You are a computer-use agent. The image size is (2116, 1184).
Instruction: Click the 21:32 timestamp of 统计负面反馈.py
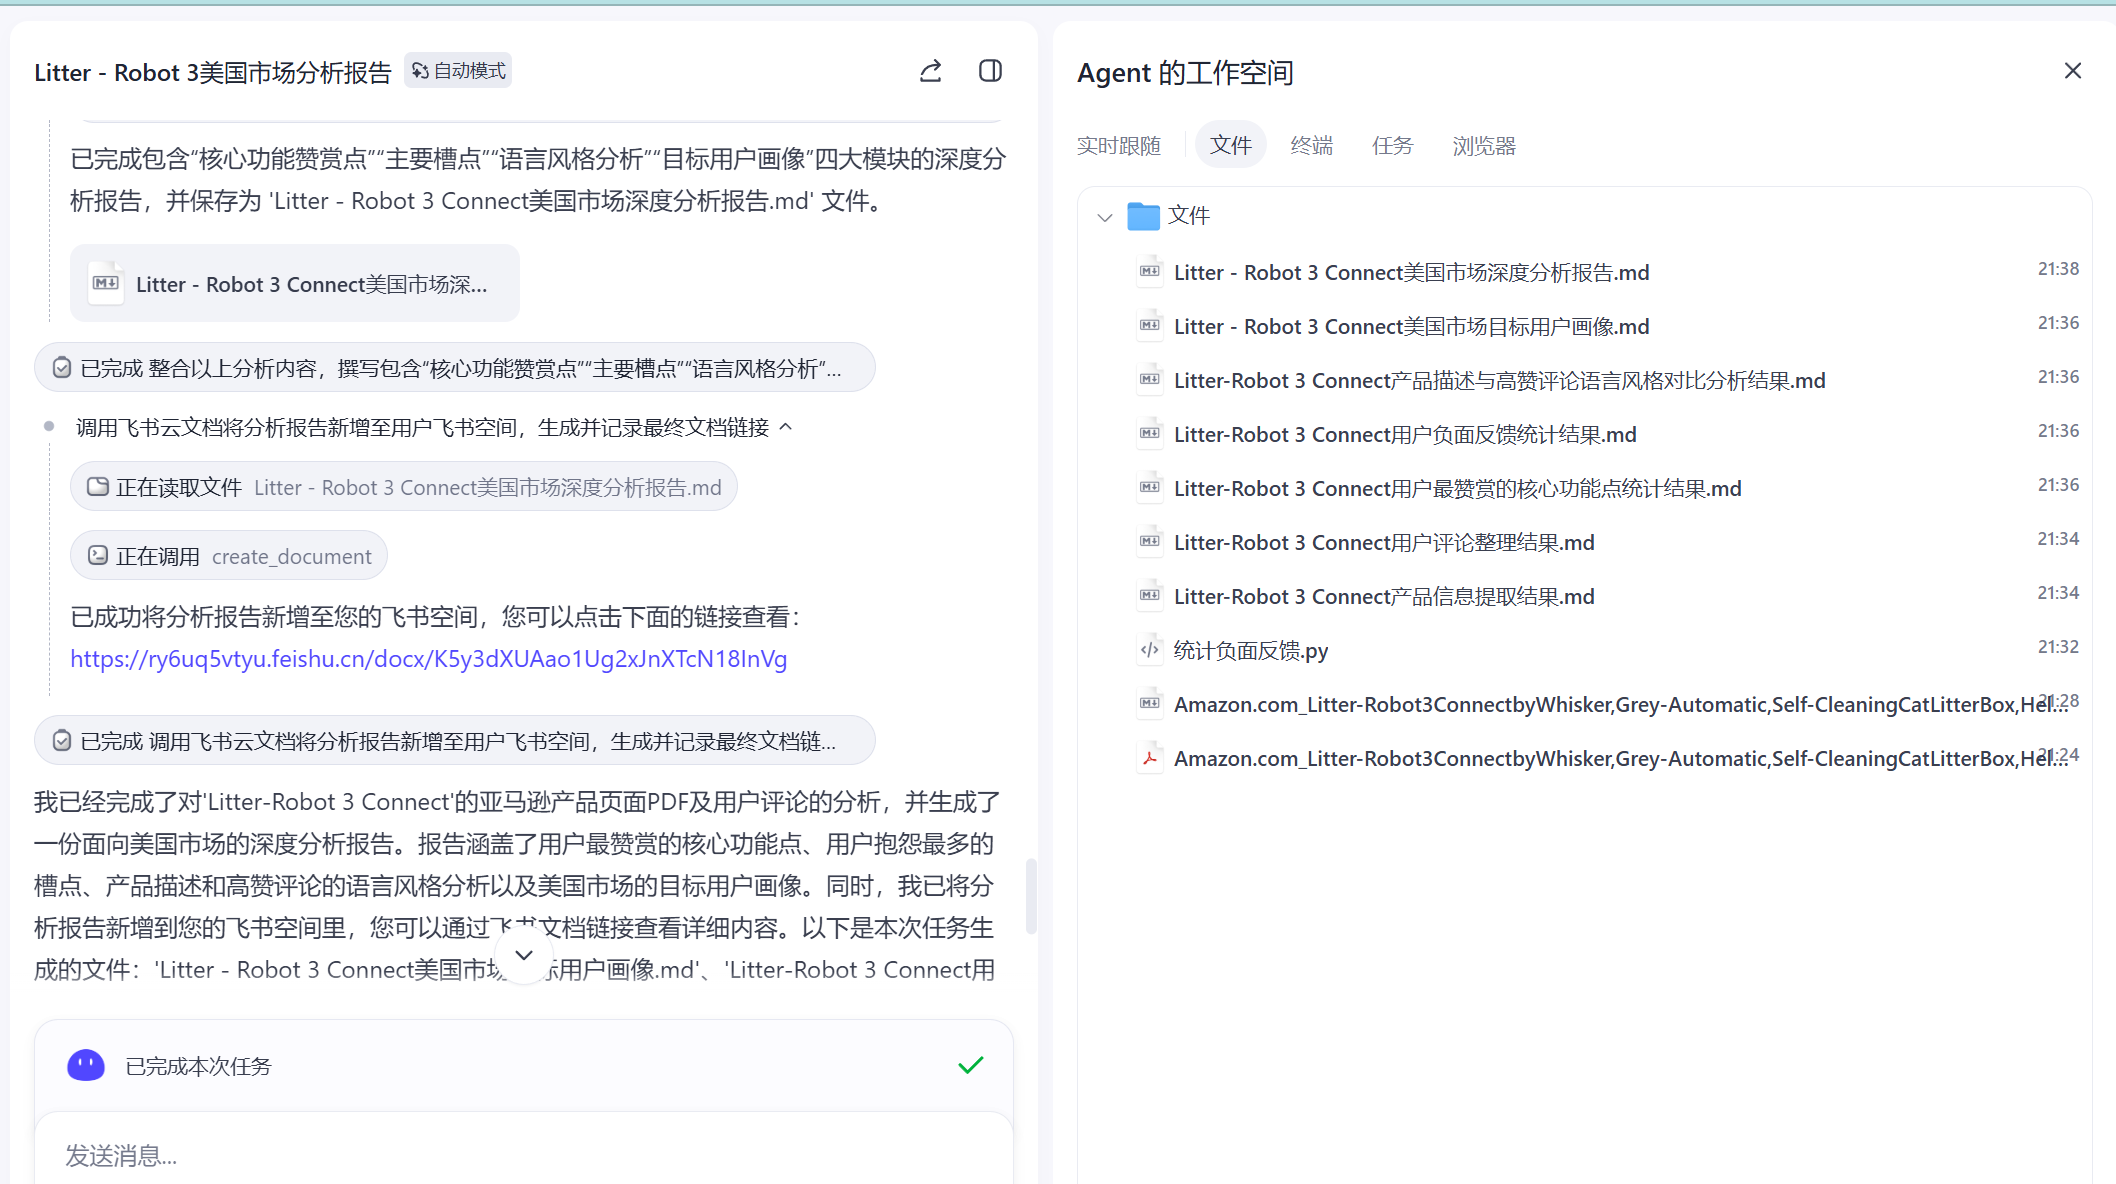point(2058,647)
